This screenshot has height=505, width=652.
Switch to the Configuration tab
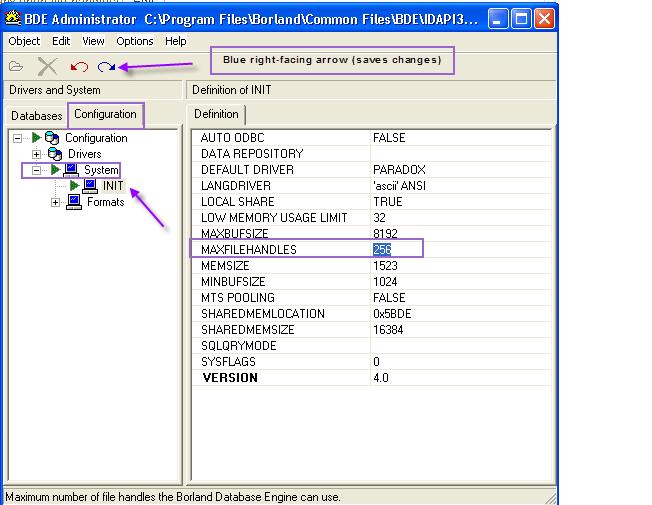click(x=105, y=114)
